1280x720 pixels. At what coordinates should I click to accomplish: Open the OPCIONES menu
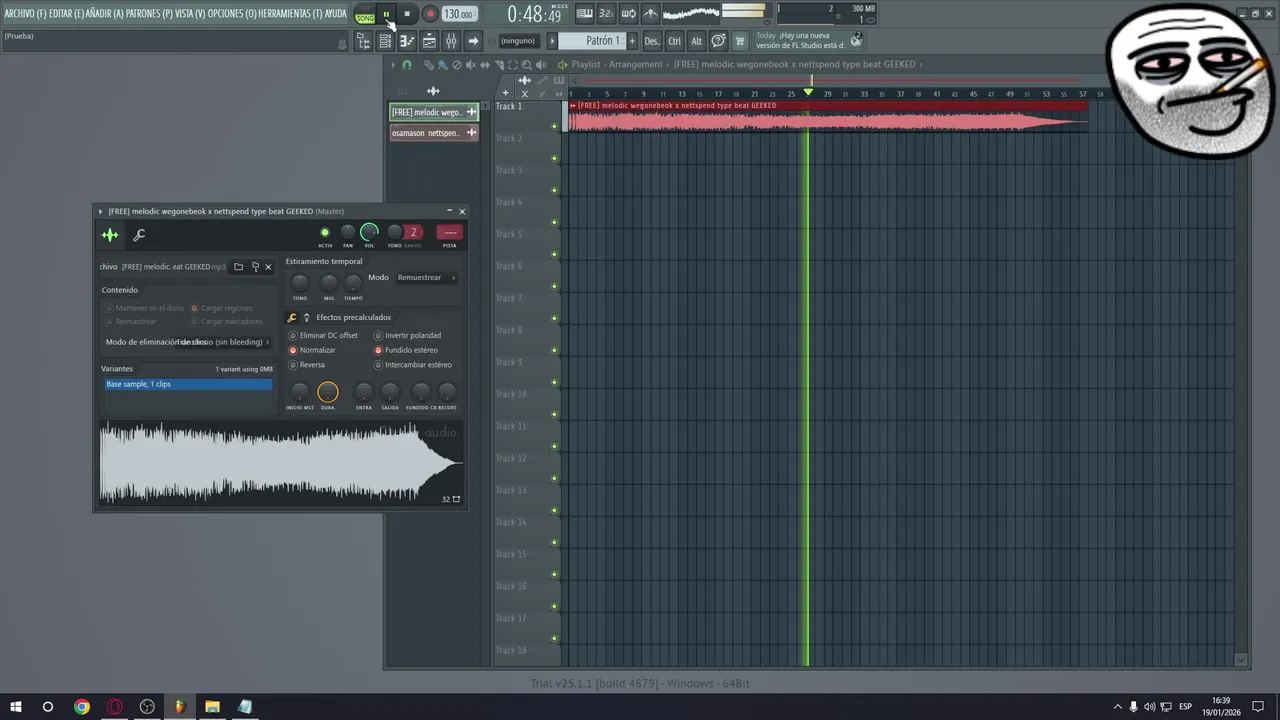point(232,14)
